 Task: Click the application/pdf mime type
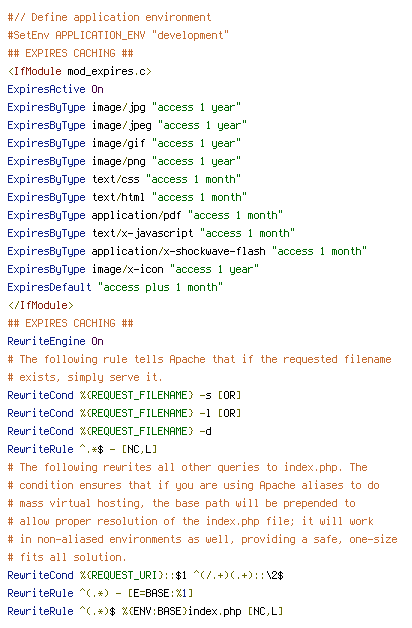pos(137,215)
